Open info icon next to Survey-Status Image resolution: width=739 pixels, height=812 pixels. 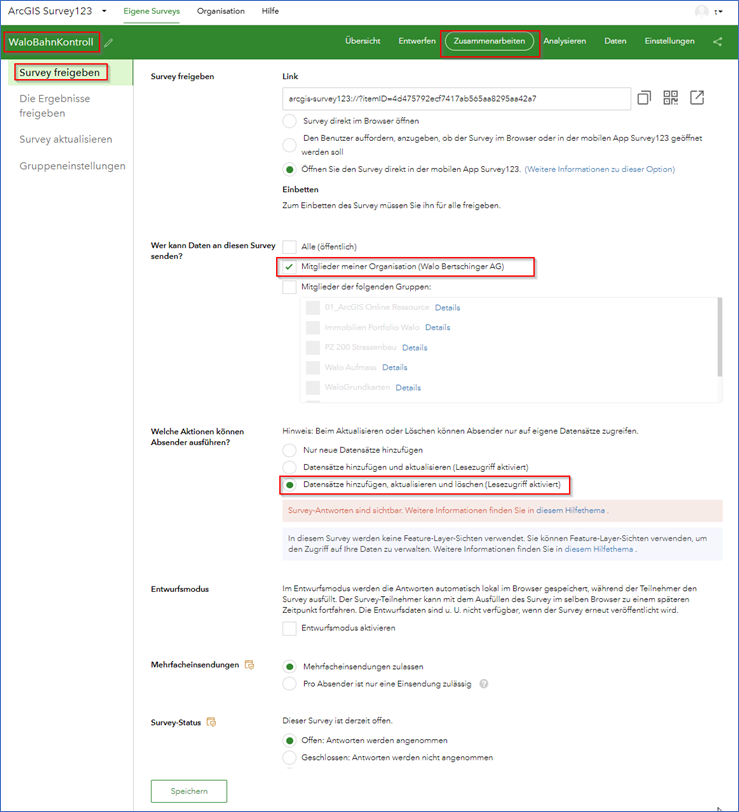(211, 722)
